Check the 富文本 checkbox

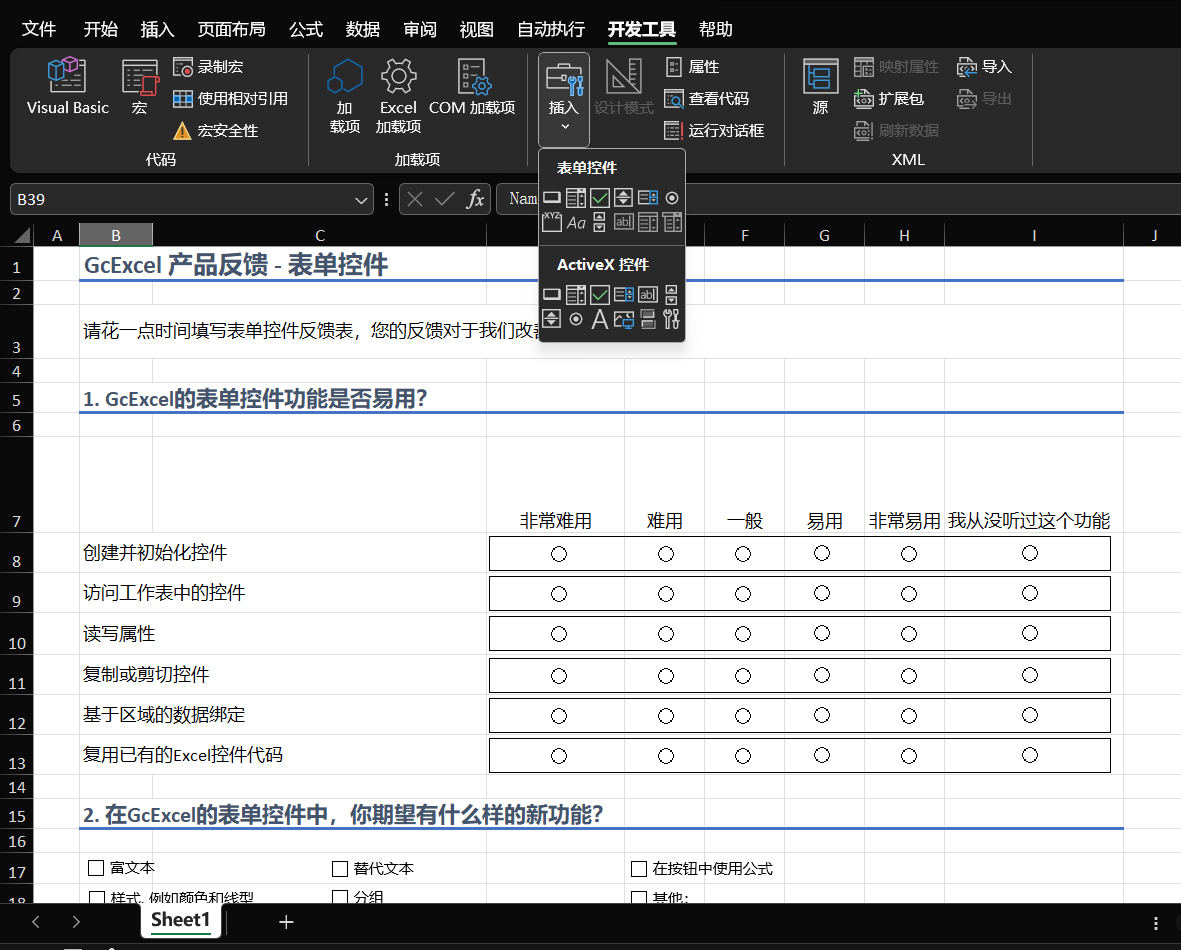(x=96, y=868)
